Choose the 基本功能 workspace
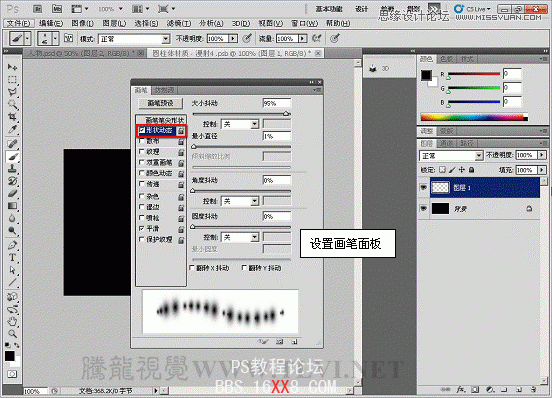The width and height of the screenshot is (552, 398). (329, 9)
